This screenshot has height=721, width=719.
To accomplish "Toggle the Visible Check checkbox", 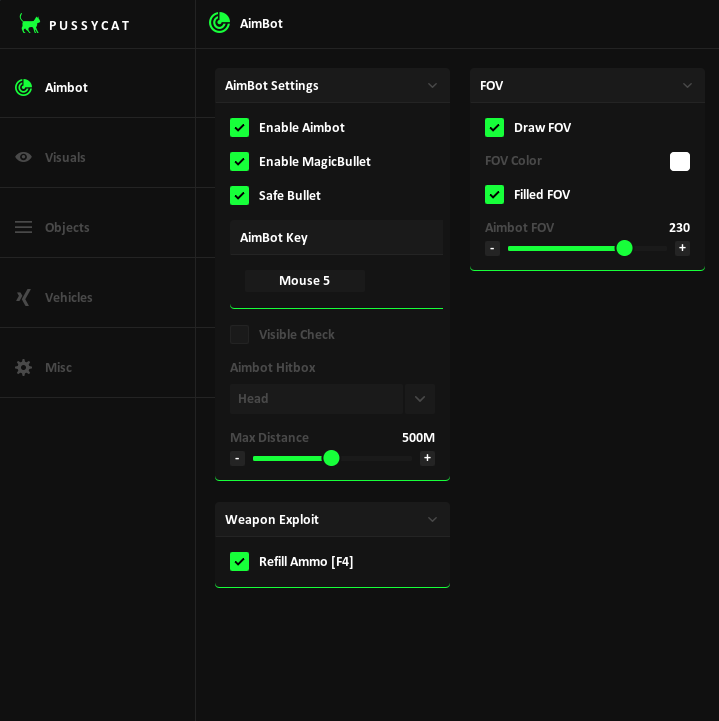I will pos(239,334).
